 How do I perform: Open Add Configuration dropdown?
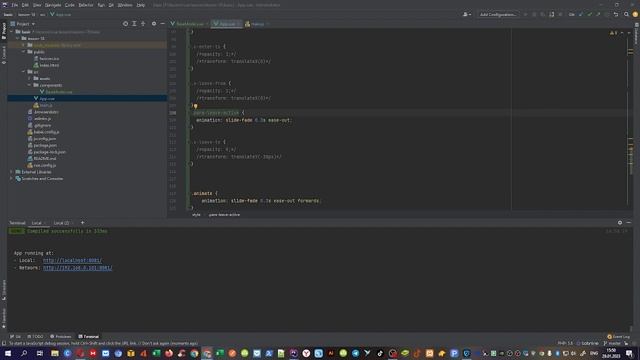(498, 14)
